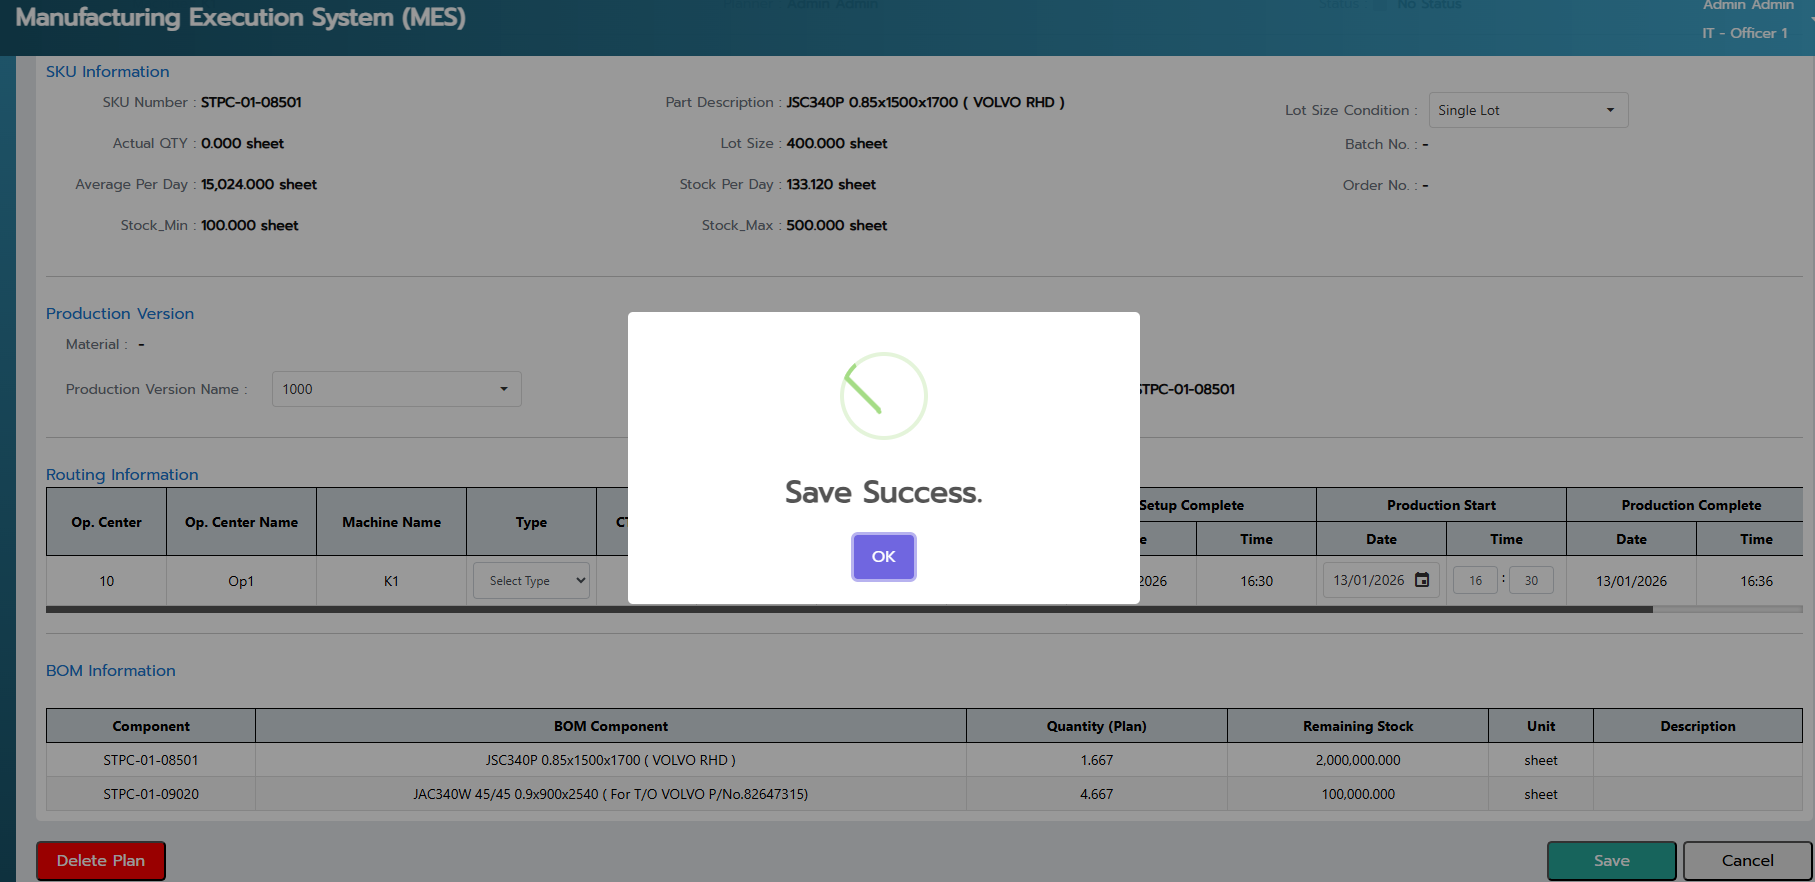The height and width of the screenshot is (882, 1815).
Task: Click the Production Start date field 13/01/2026
Action: [1368, 581]
